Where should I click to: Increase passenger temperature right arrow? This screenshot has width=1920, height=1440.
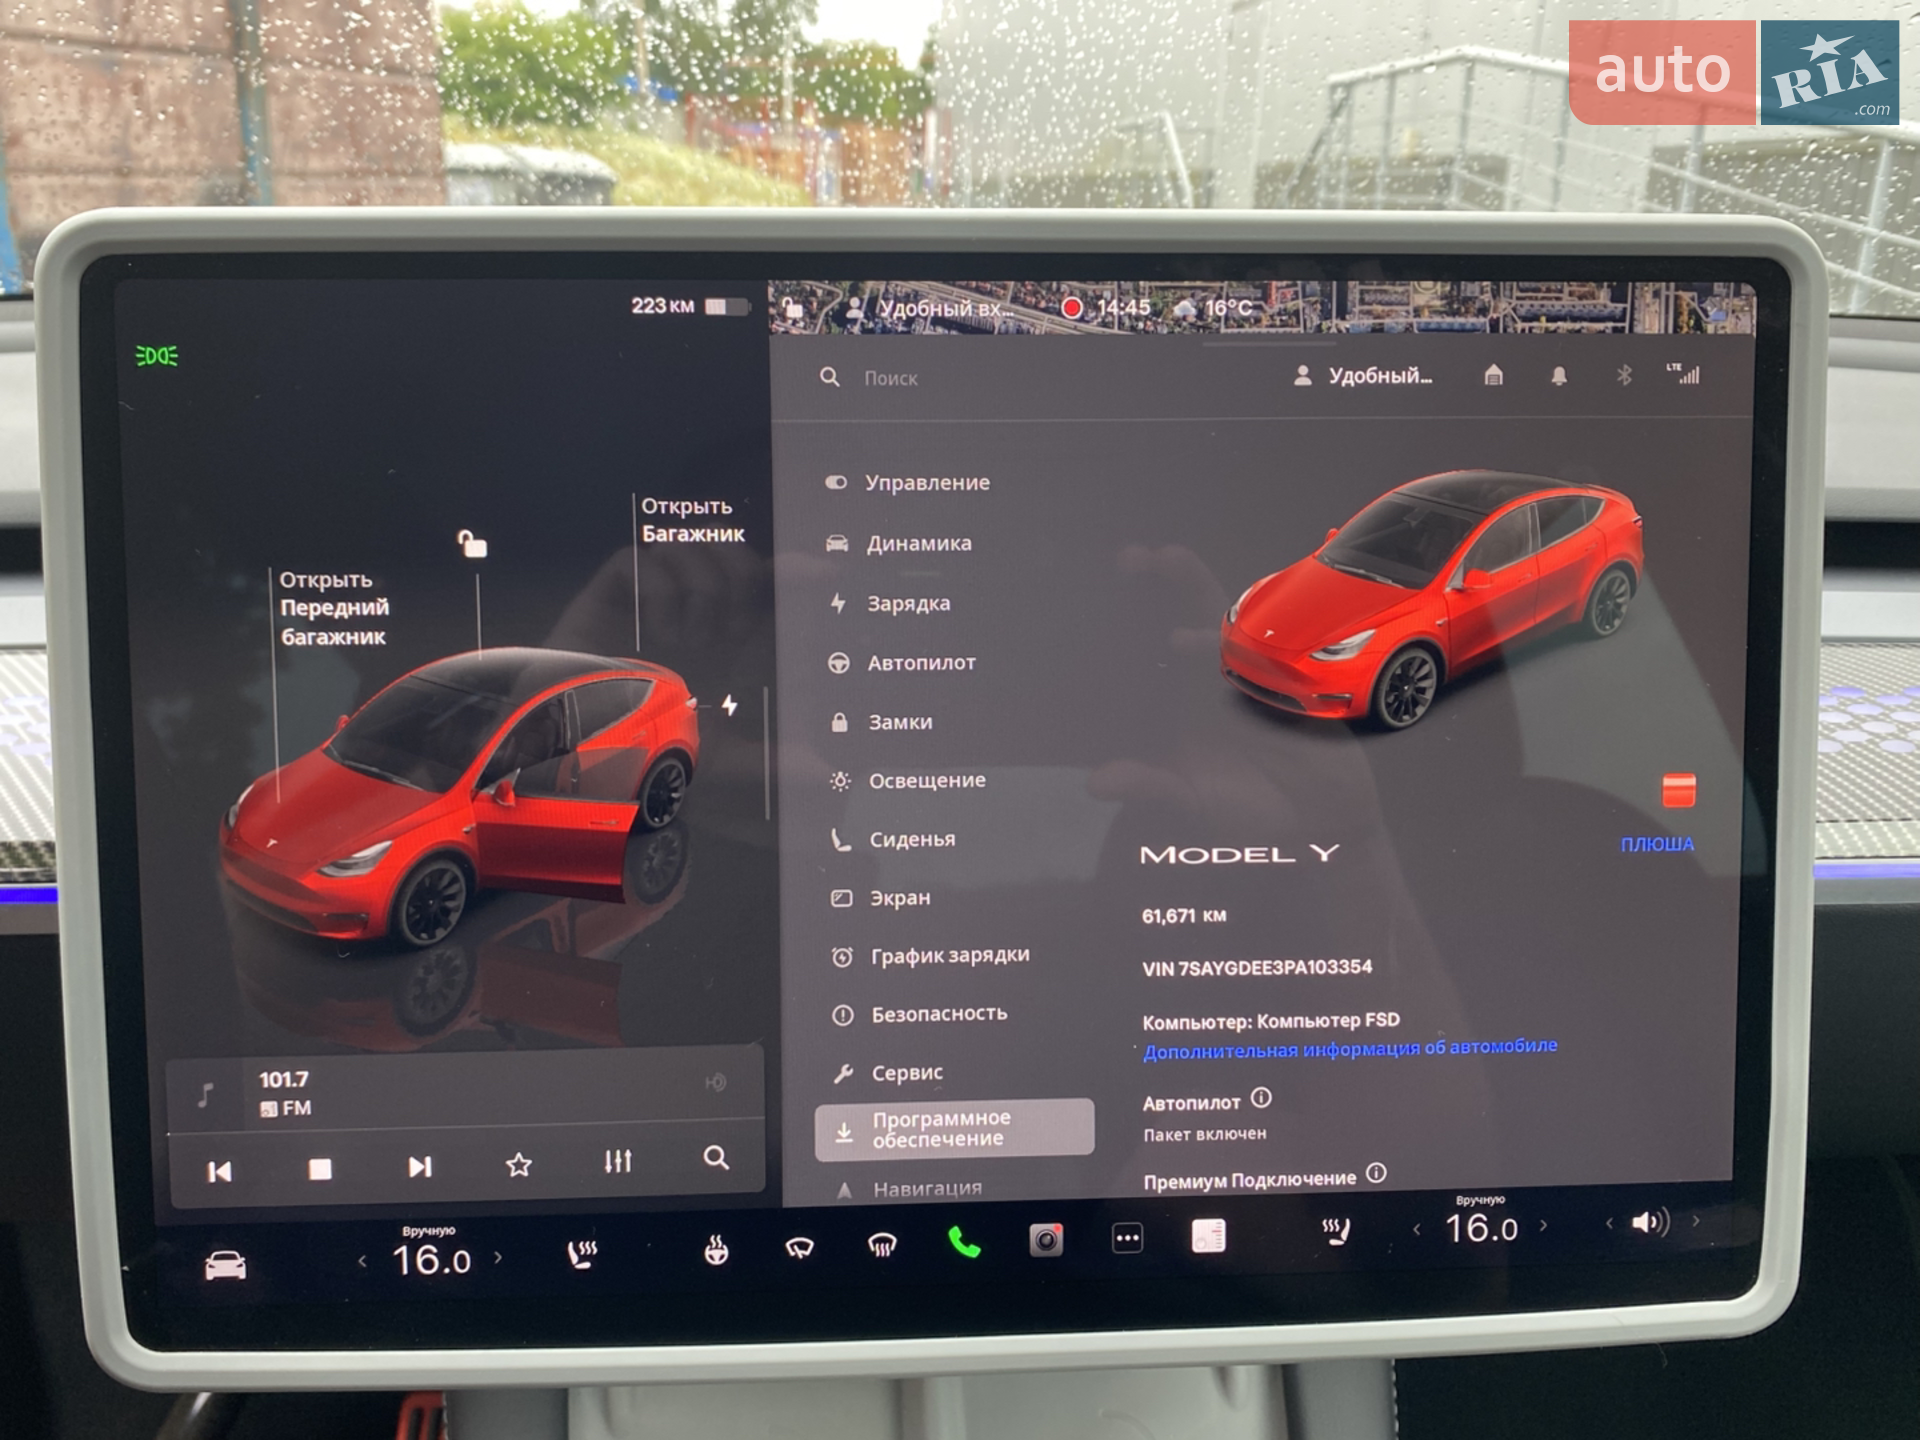coord(1543,1225)
